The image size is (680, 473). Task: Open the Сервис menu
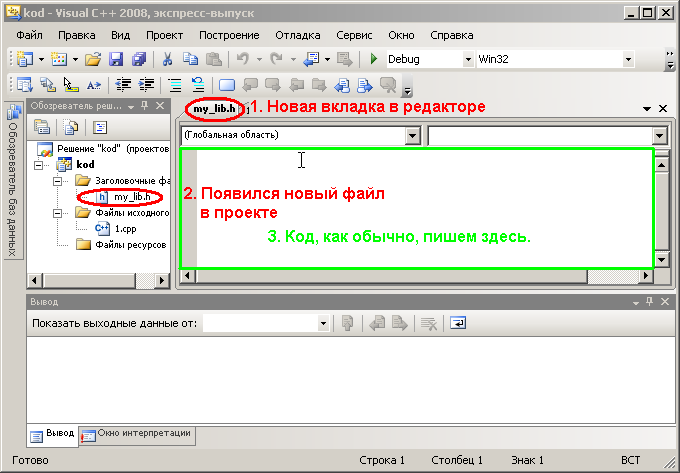(x=354, y=35)
